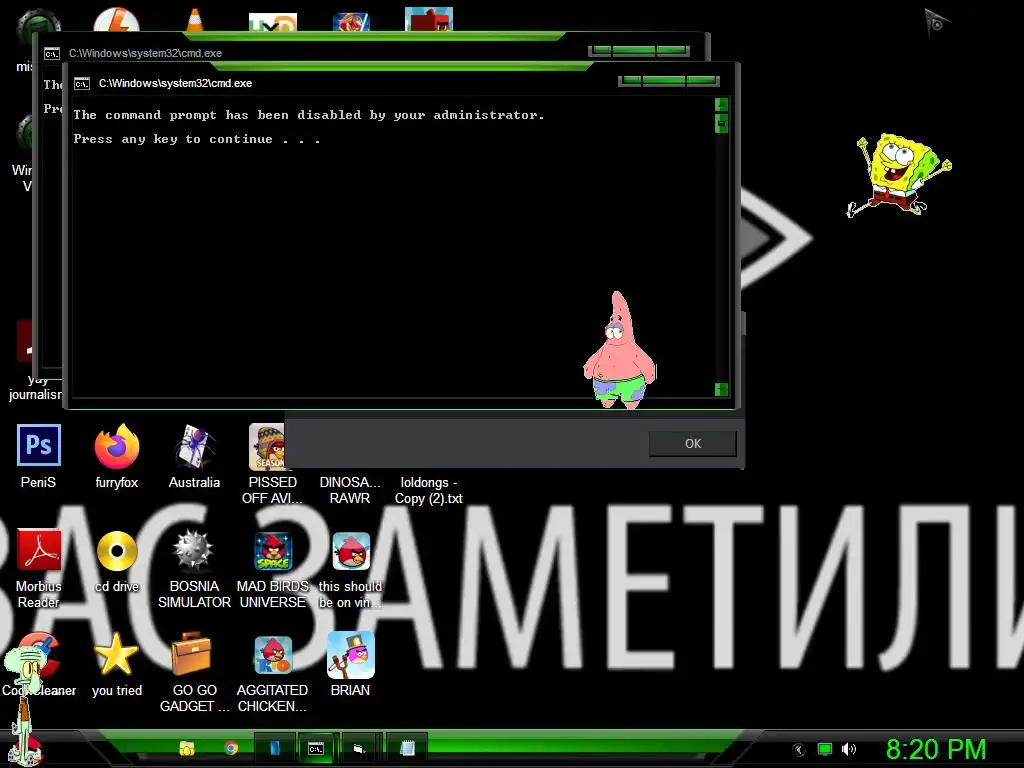Open the volume speaker tray icon
This screenshot has width=1024, height=768.
pyautogui.click(x=848, y=749)
